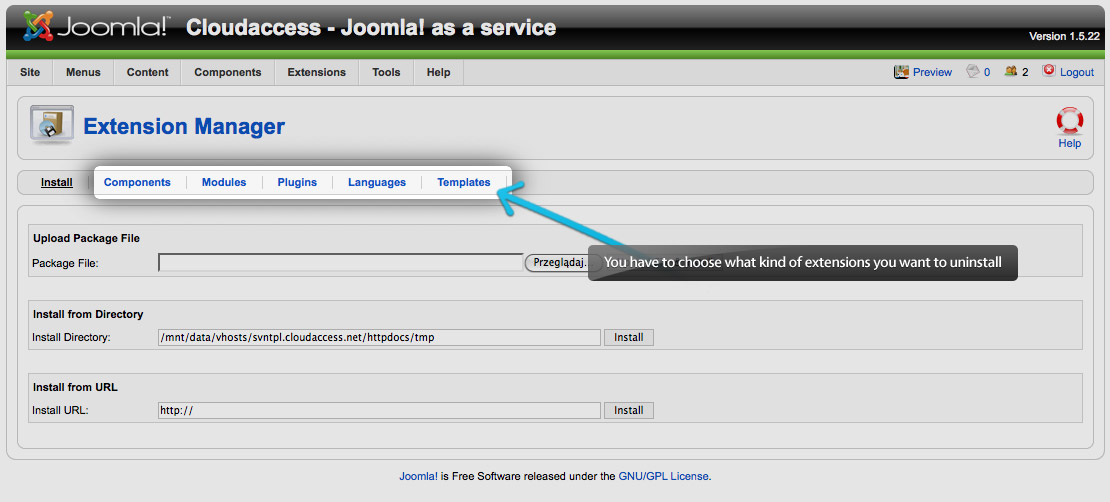Image resolution: width=1110 pixels, height=502 pixels.
Task: Switch to the Templates tab
Action: point(464,182)
